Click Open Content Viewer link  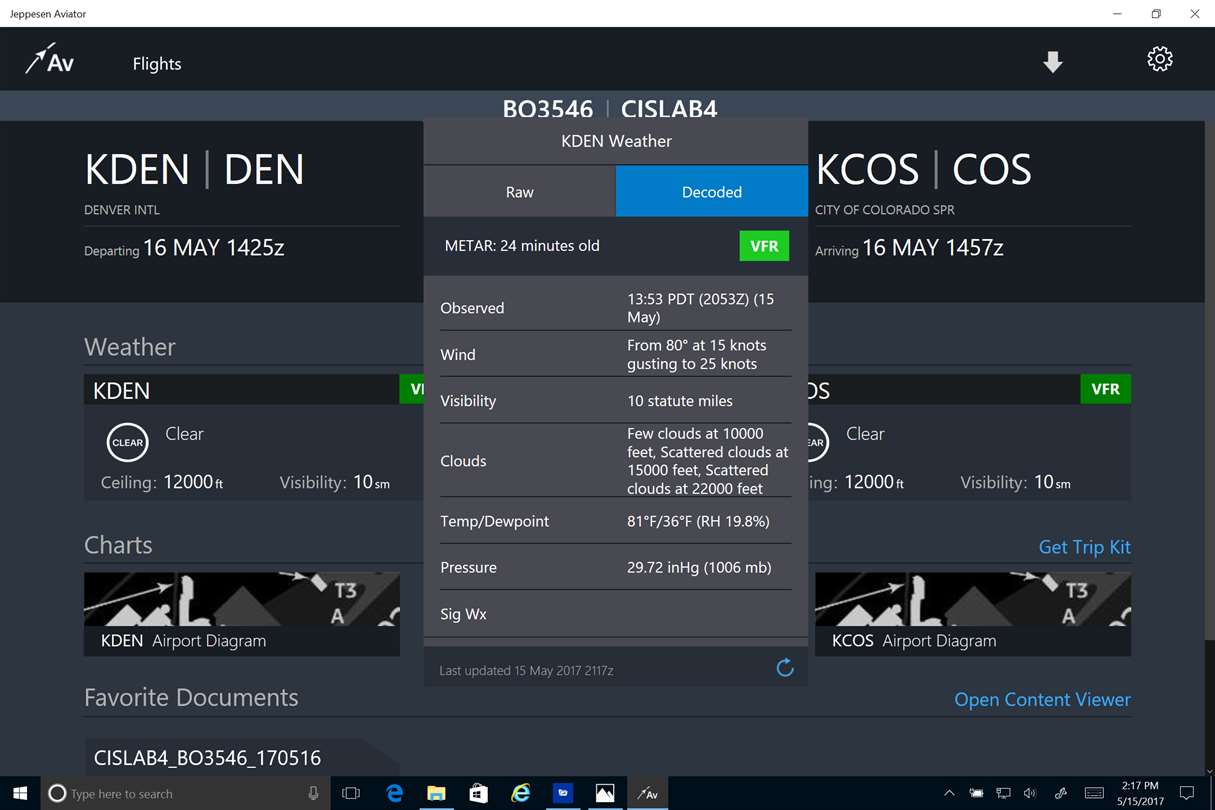tap(1042, 700)
